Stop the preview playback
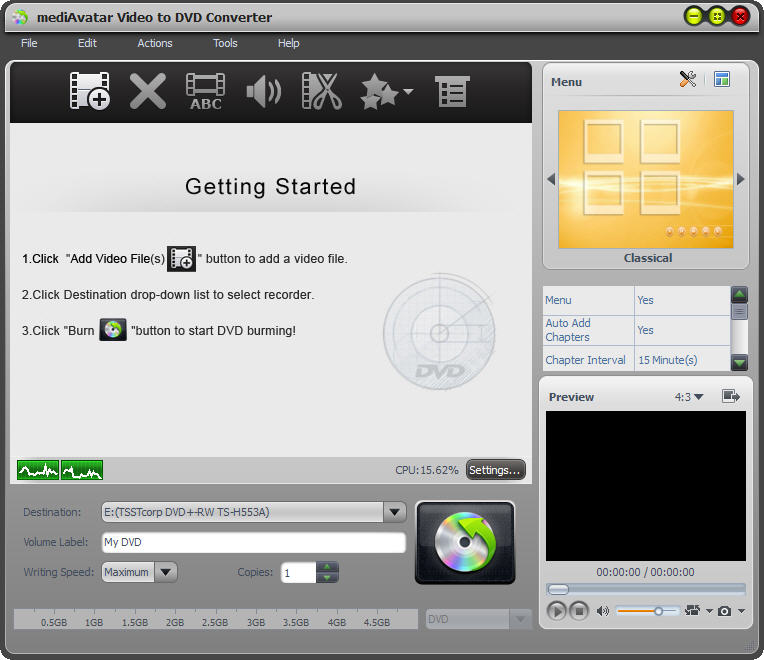 click(579, 610)
